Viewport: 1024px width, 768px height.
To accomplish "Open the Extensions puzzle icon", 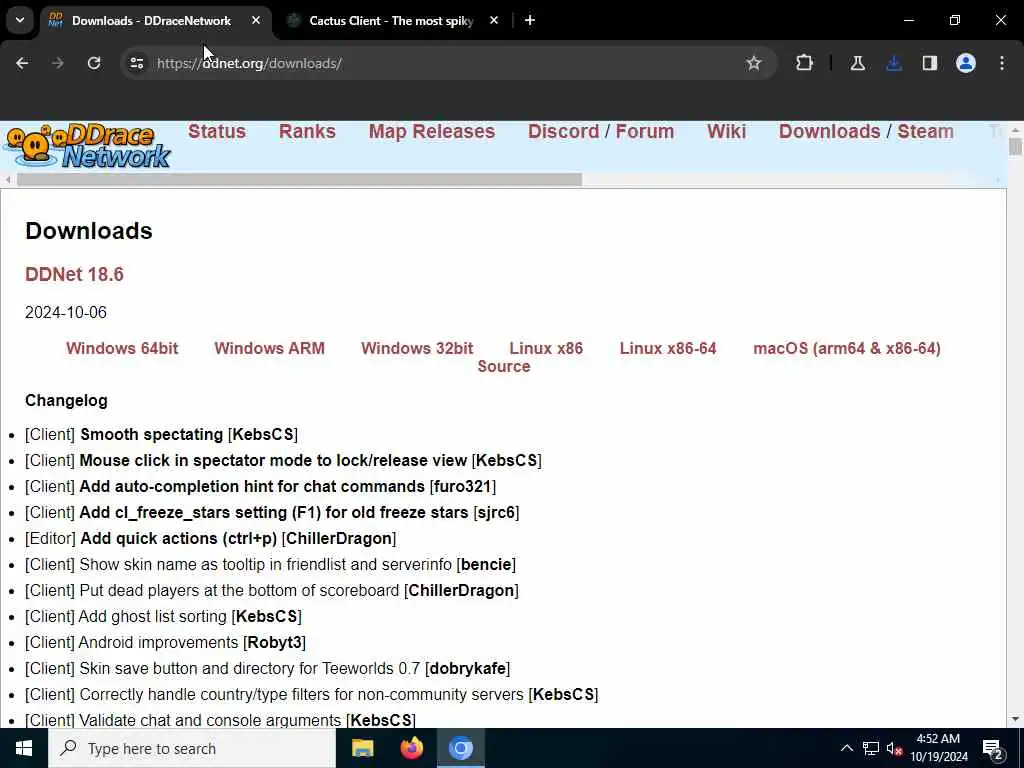I will tap(805, 63).
